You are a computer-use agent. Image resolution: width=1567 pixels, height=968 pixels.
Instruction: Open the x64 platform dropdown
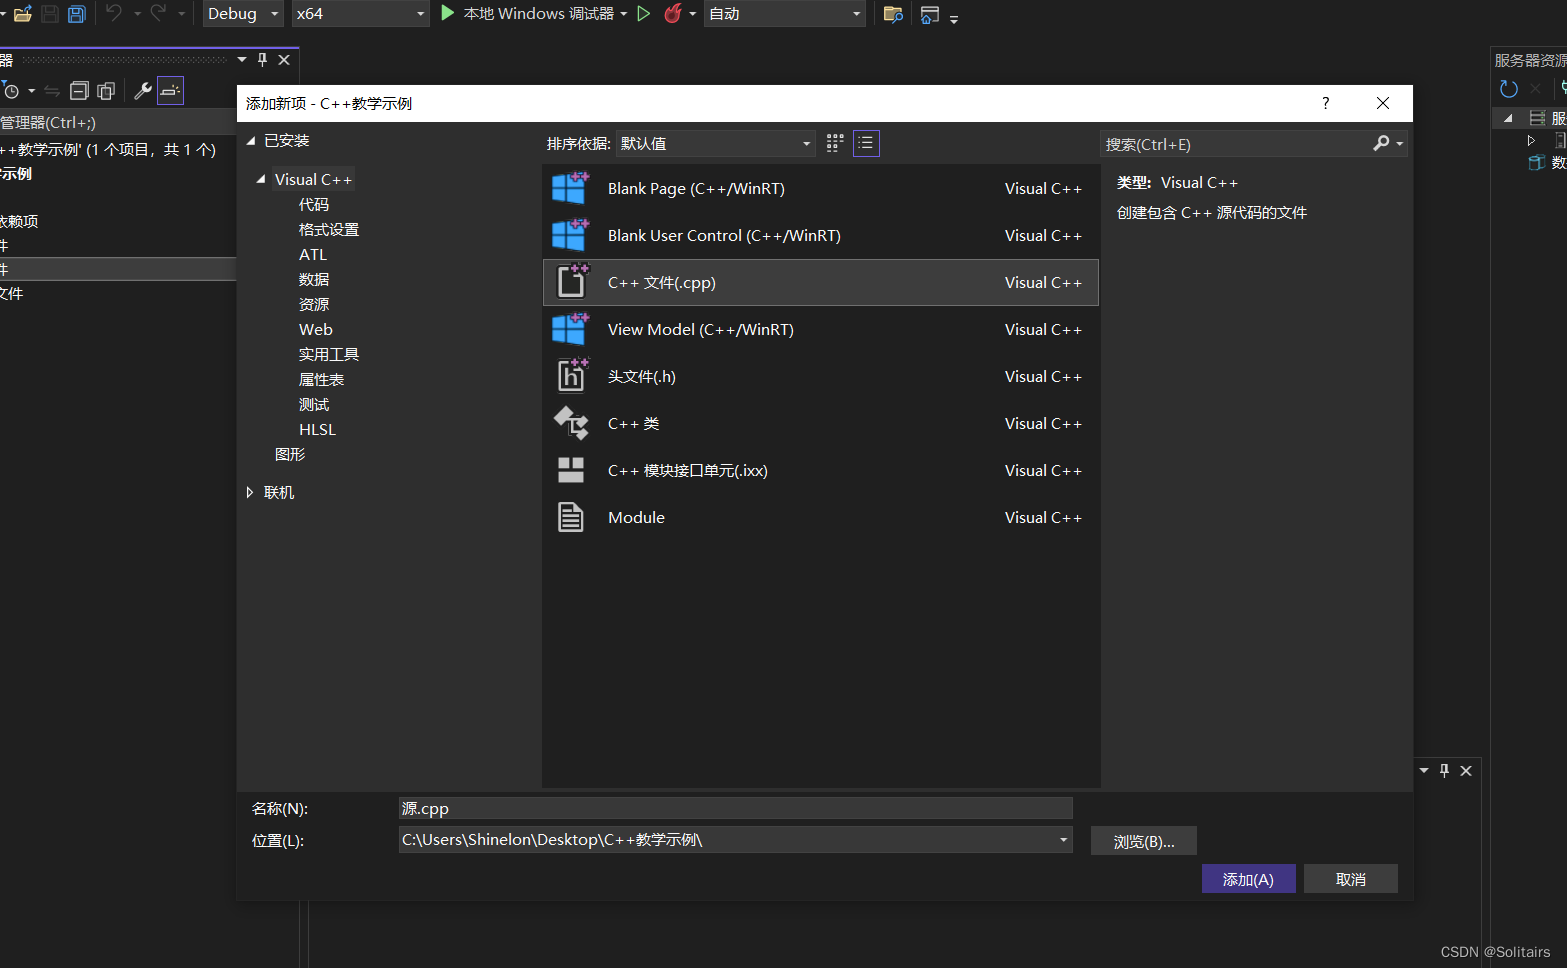(x=360, y=14)
